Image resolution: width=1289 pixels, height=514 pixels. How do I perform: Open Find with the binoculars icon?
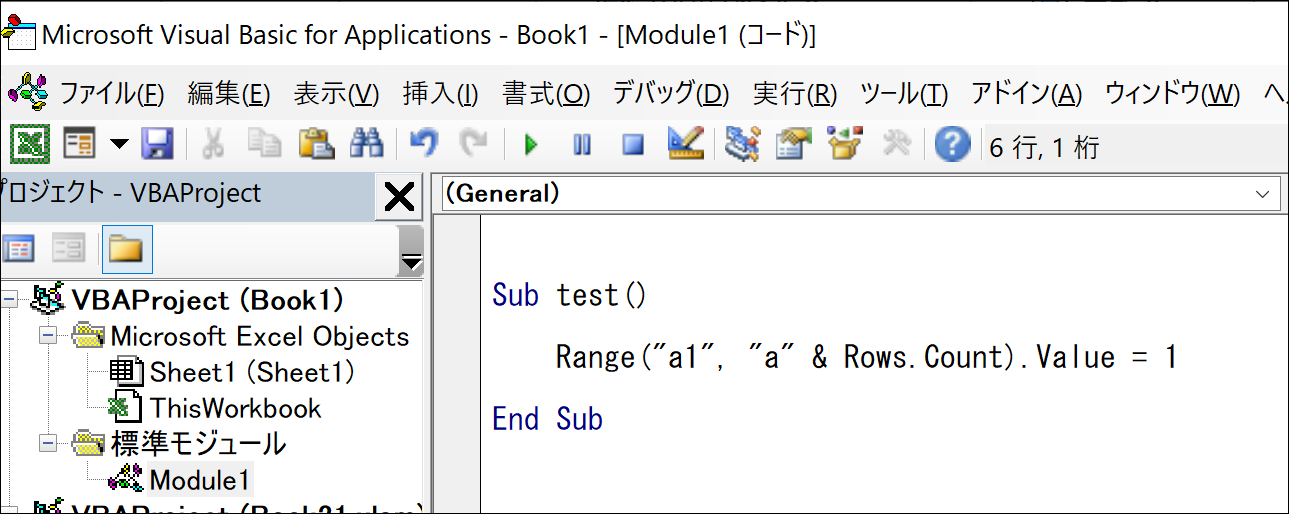pyautogui.click(x=366, y=145)
